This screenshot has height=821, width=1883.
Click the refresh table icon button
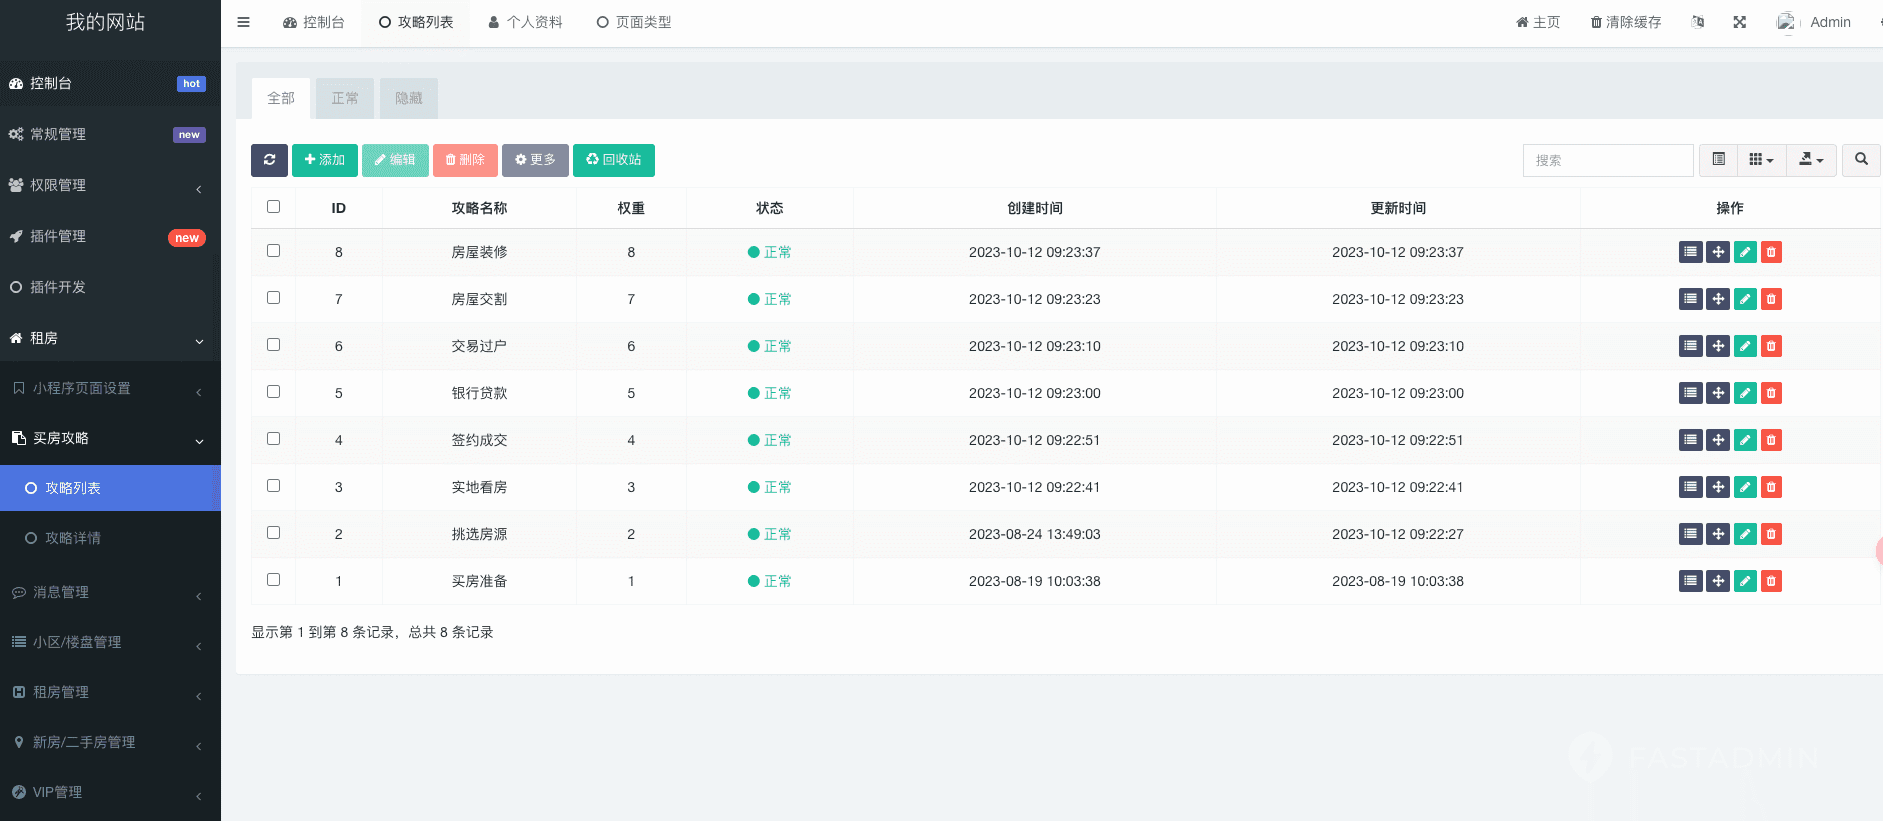point(269,160)
